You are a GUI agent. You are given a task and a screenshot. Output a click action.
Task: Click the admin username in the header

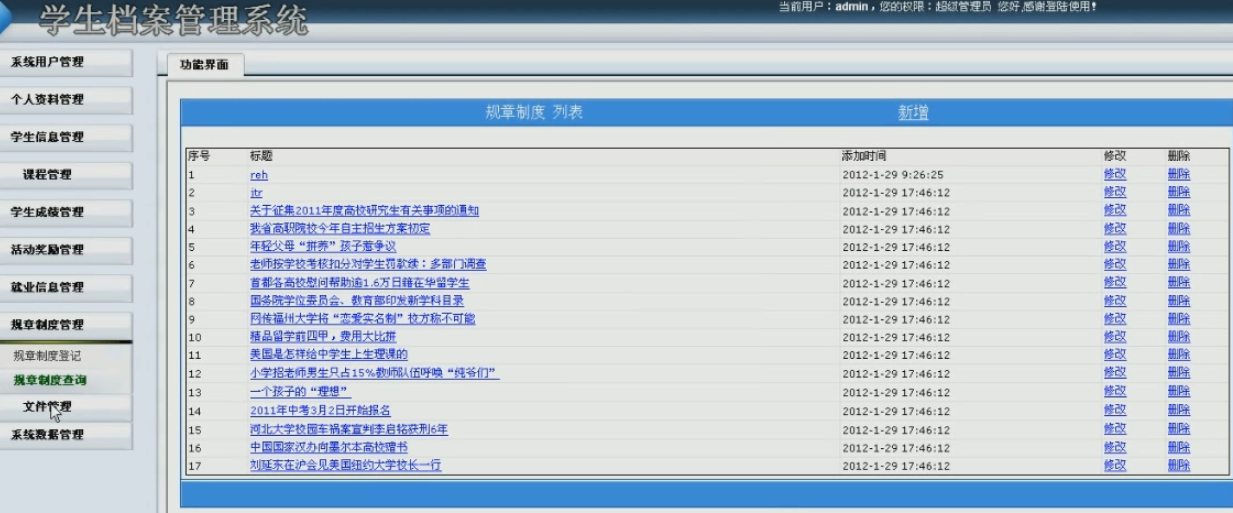pos(852,8)
